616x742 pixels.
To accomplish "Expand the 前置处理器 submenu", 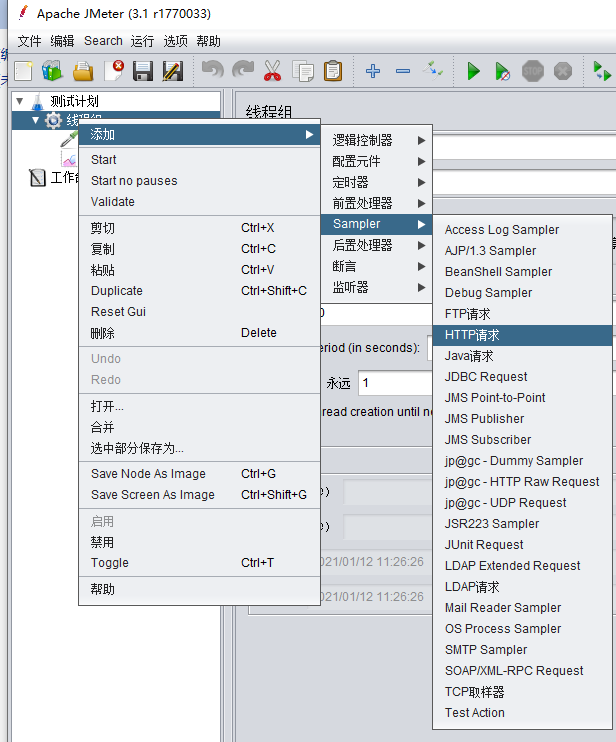I will tap(377, 203).
